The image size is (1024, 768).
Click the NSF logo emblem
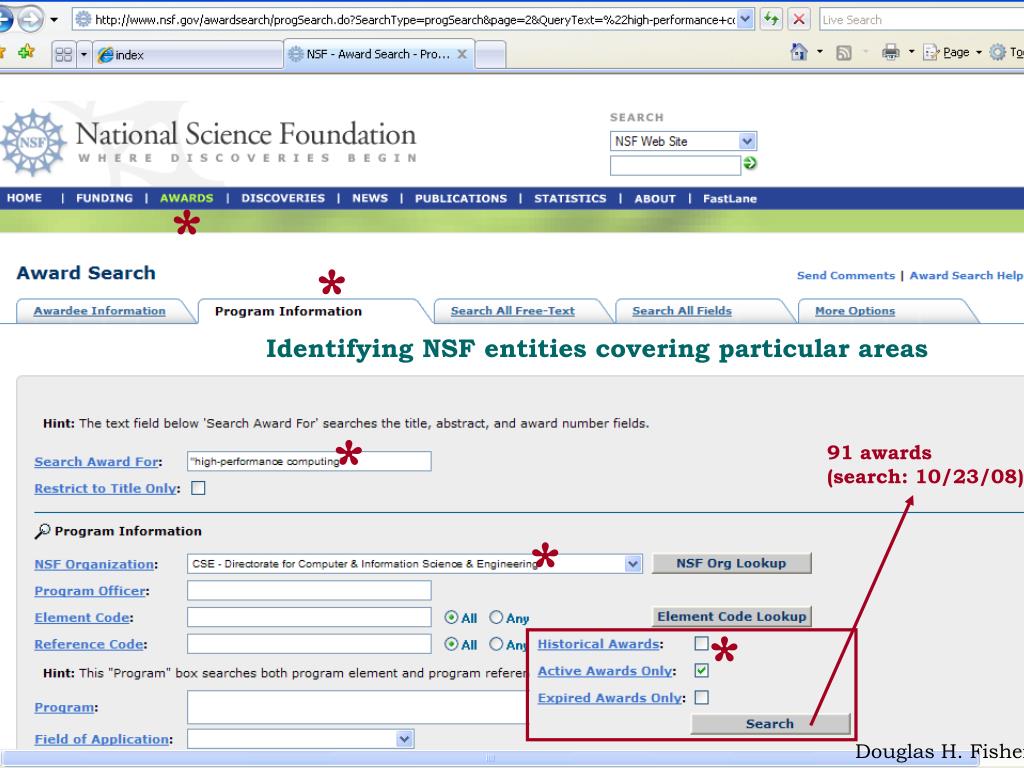click(x=33, y=142)
